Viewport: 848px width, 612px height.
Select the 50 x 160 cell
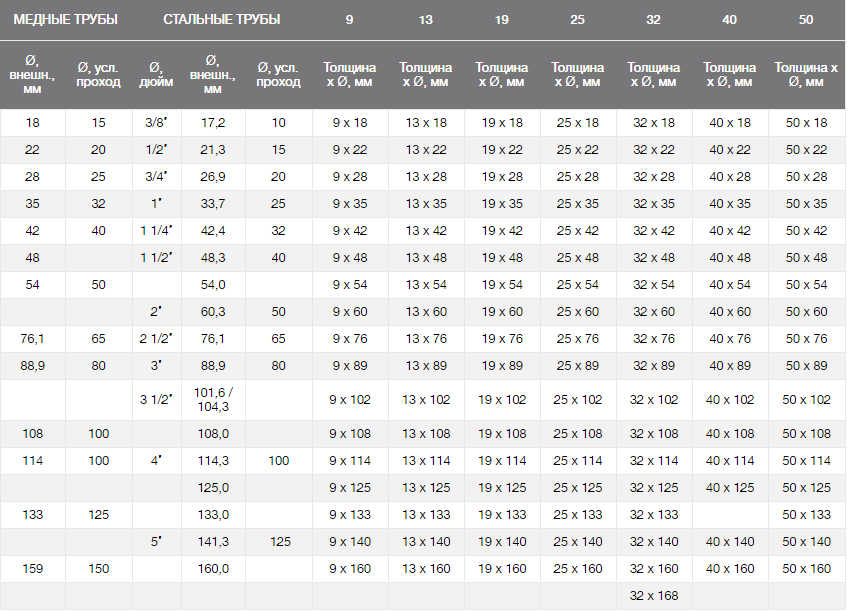[x=807, y=569]
